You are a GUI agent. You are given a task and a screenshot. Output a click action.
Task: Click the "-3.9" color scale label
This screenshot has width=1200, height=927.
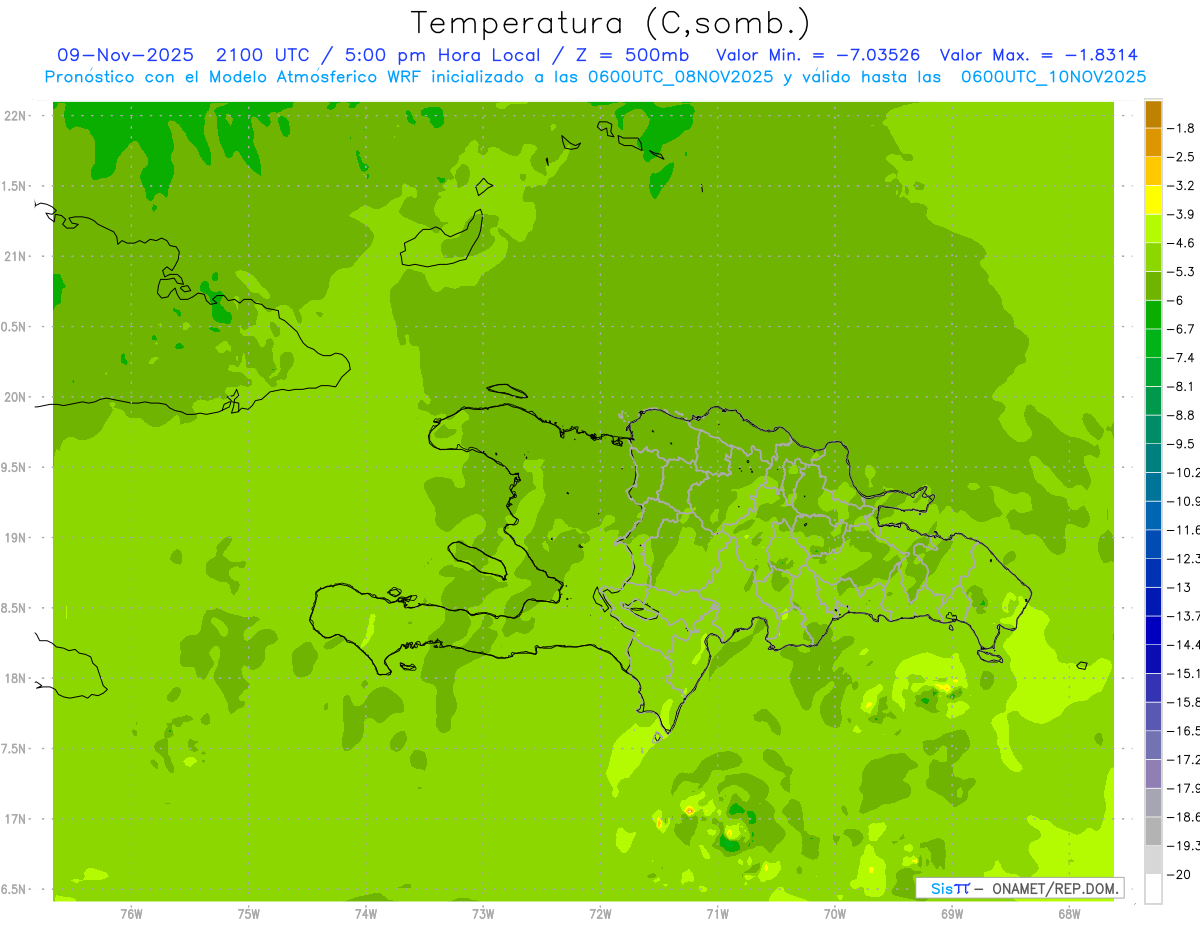click(1181, 214)
